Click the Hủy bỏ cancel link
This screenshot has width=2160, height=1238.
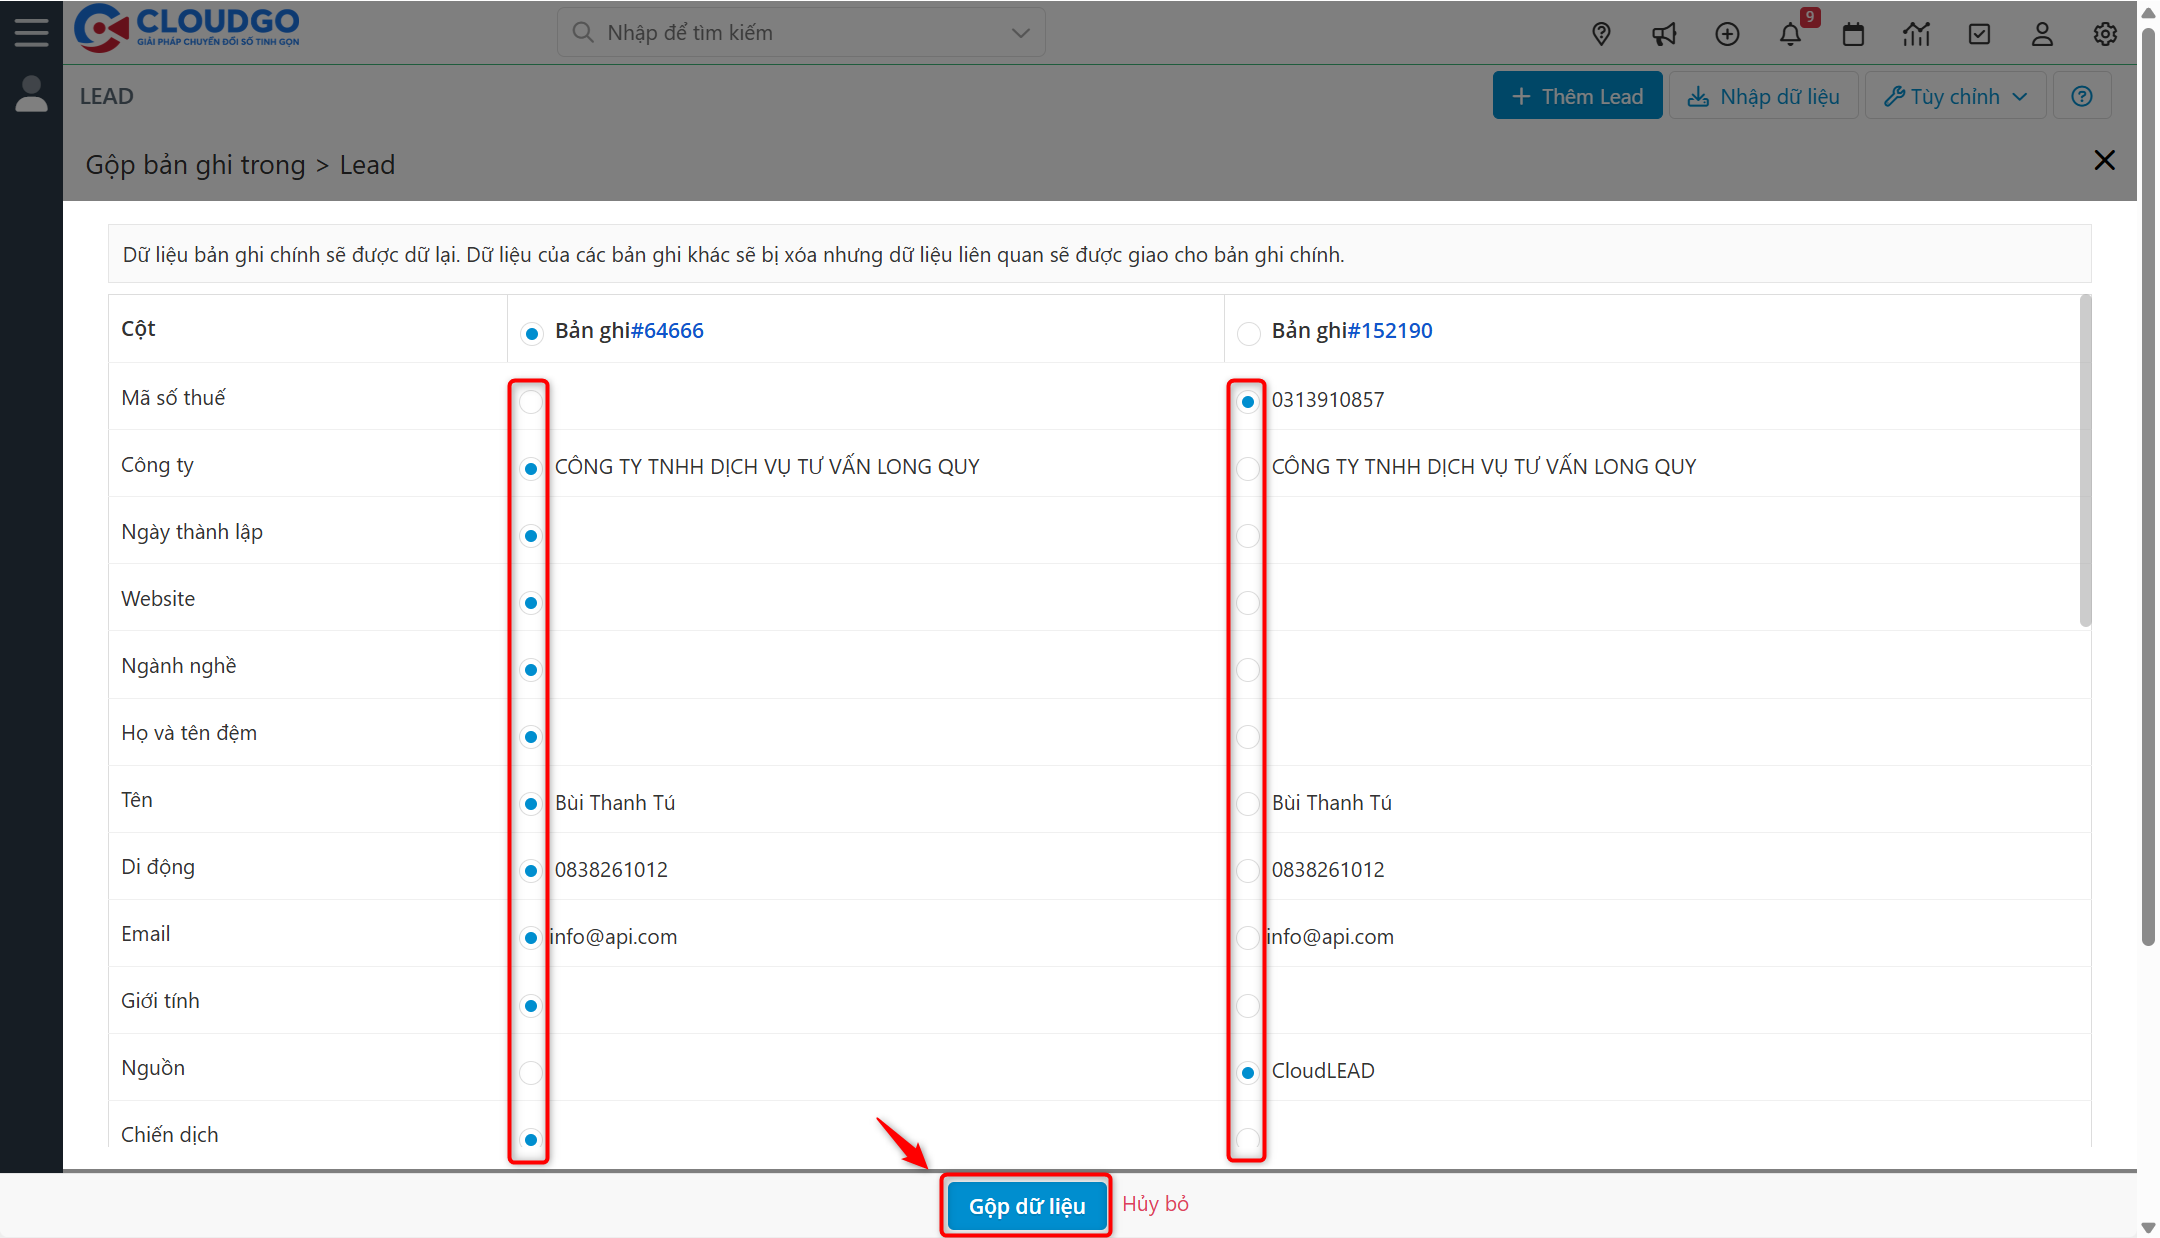click(x=1155, y=1204)
